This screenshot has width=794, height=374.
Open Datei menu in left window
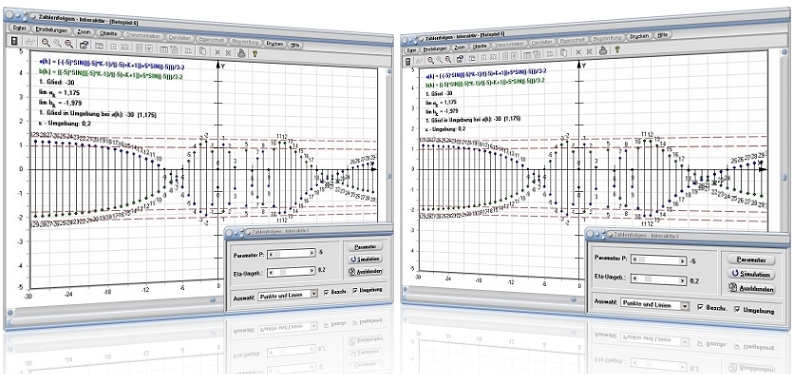coord(19,27)
